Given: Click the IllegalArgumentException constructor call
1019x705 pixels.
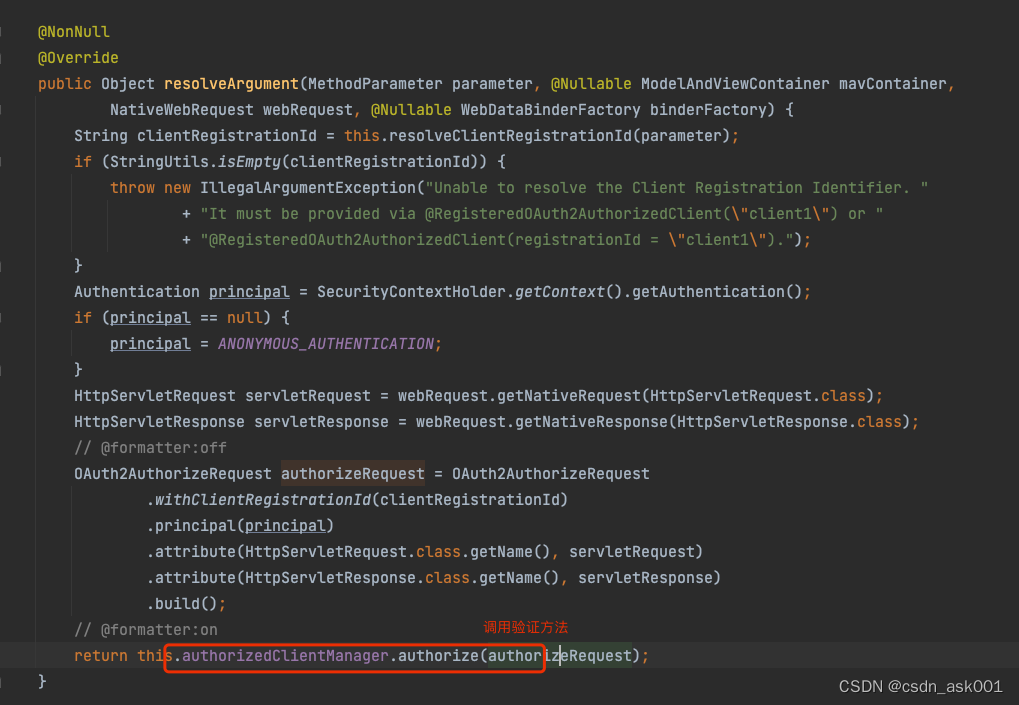Looking at the screenshot, I should tap(305, 187).
